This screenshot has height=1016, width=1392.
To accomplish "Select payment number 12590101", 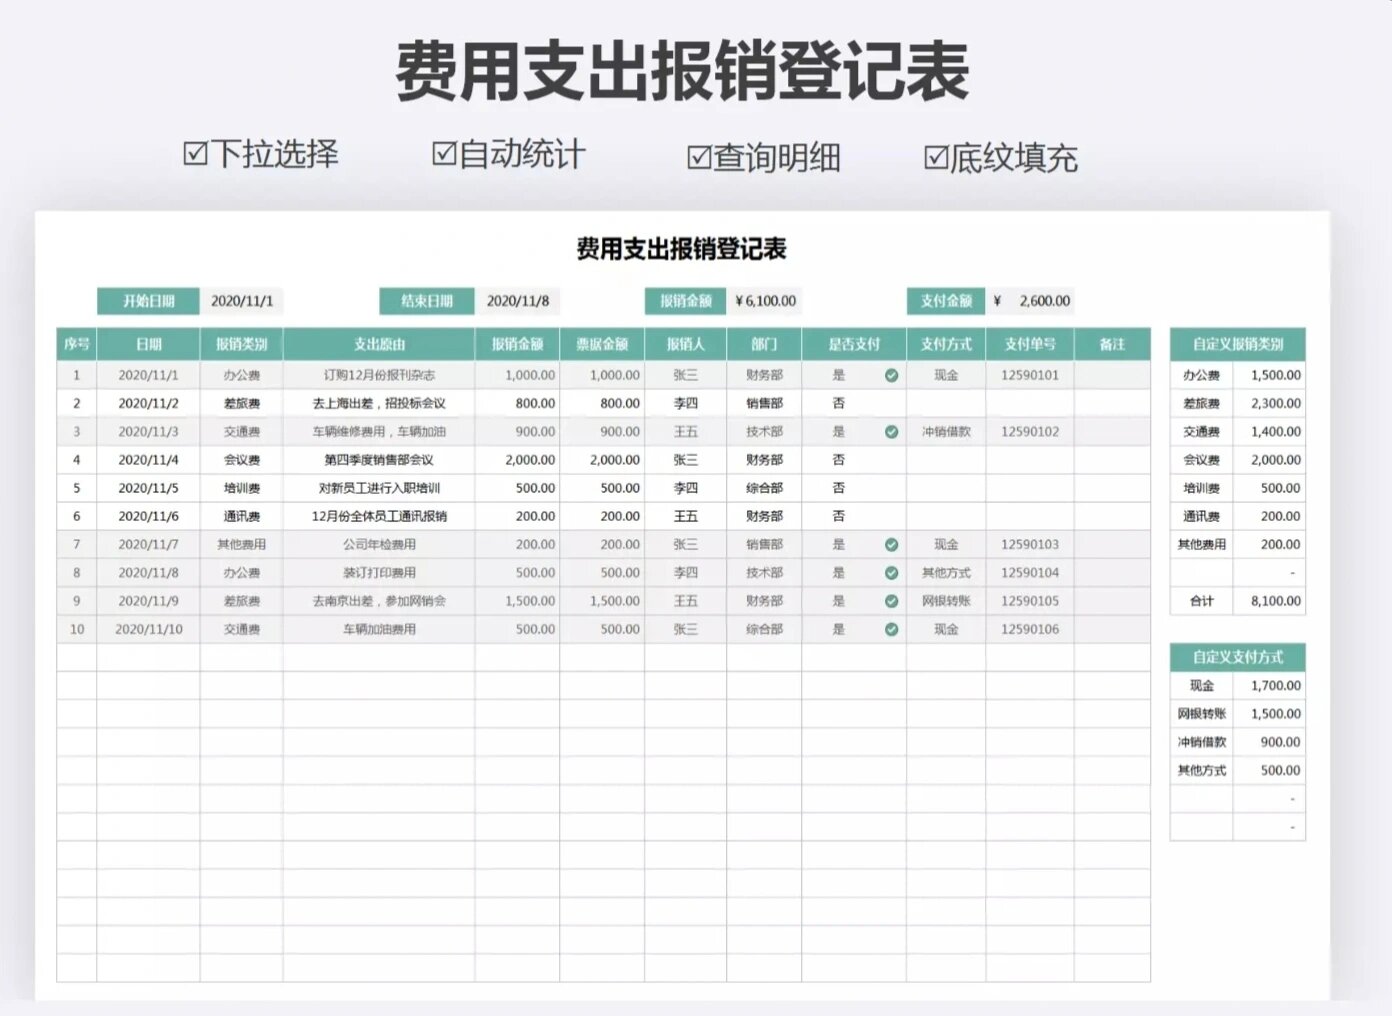I will (x=1030, y=375).
